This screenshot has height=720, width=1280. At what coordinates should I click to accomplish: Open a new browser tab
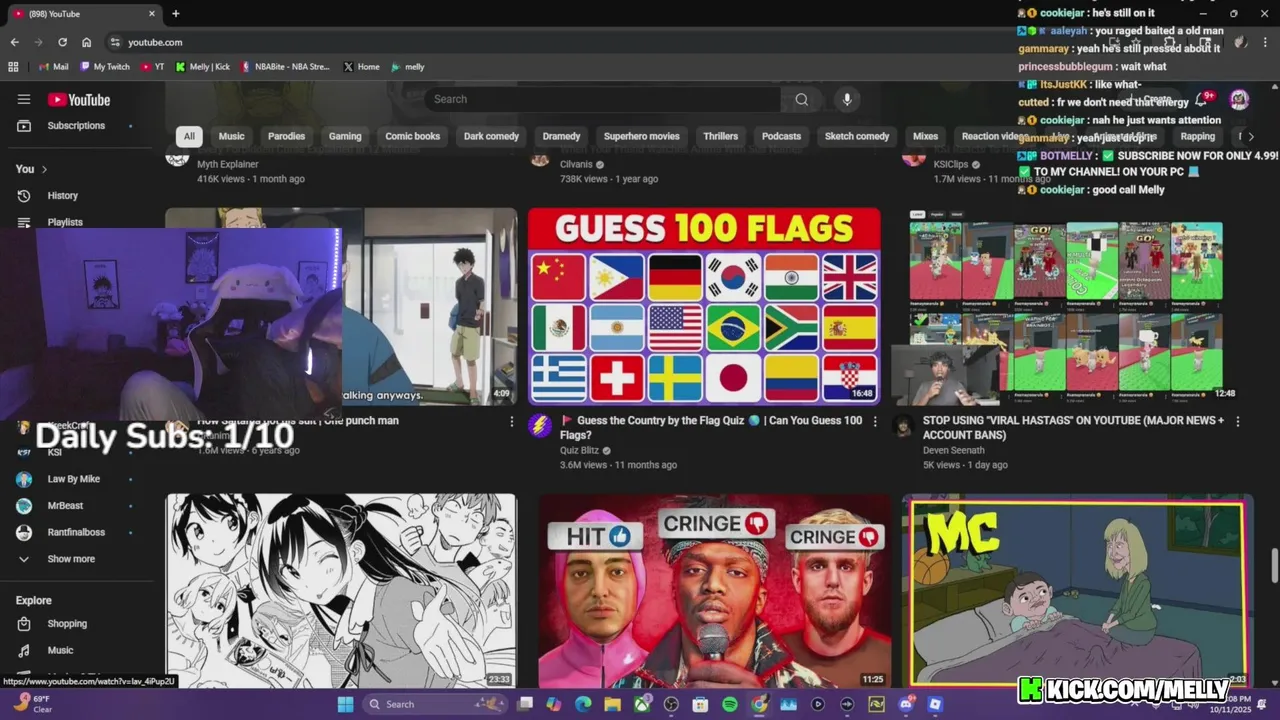click(x=175, y=13)
